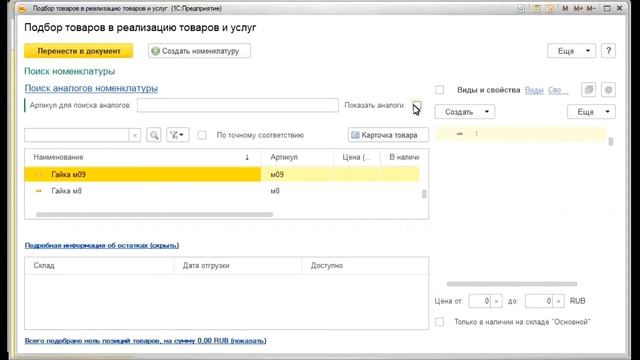The width and height of the screenshot is (640, 360).
Task: Check Только в наличии на складе "Основной"
Action: coord(440,322)
